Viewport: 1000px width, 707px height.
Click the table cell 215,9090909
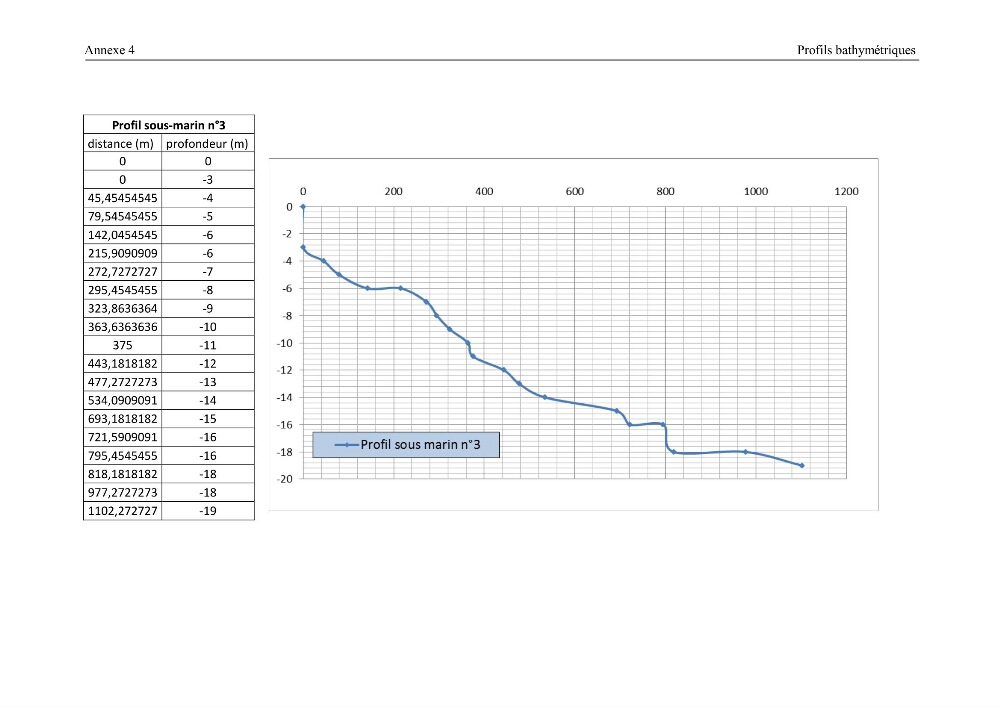122,254
